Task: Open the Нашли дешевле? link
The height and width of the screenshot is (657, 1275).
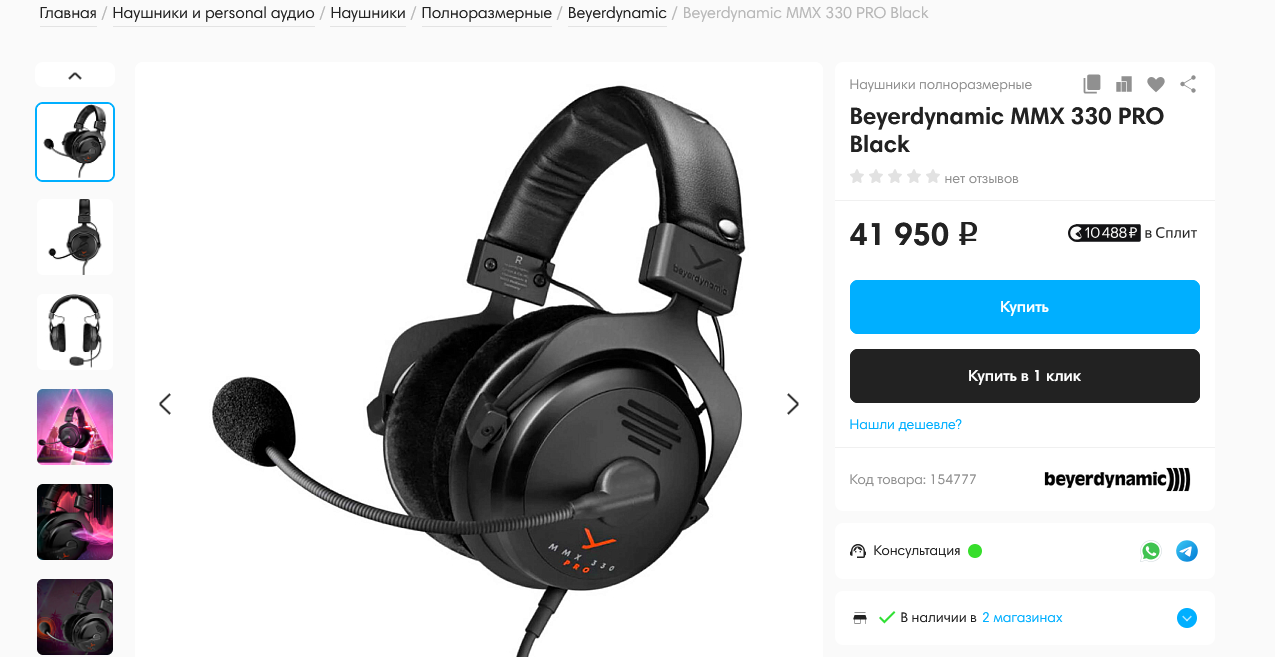Action: pos(905,424)
